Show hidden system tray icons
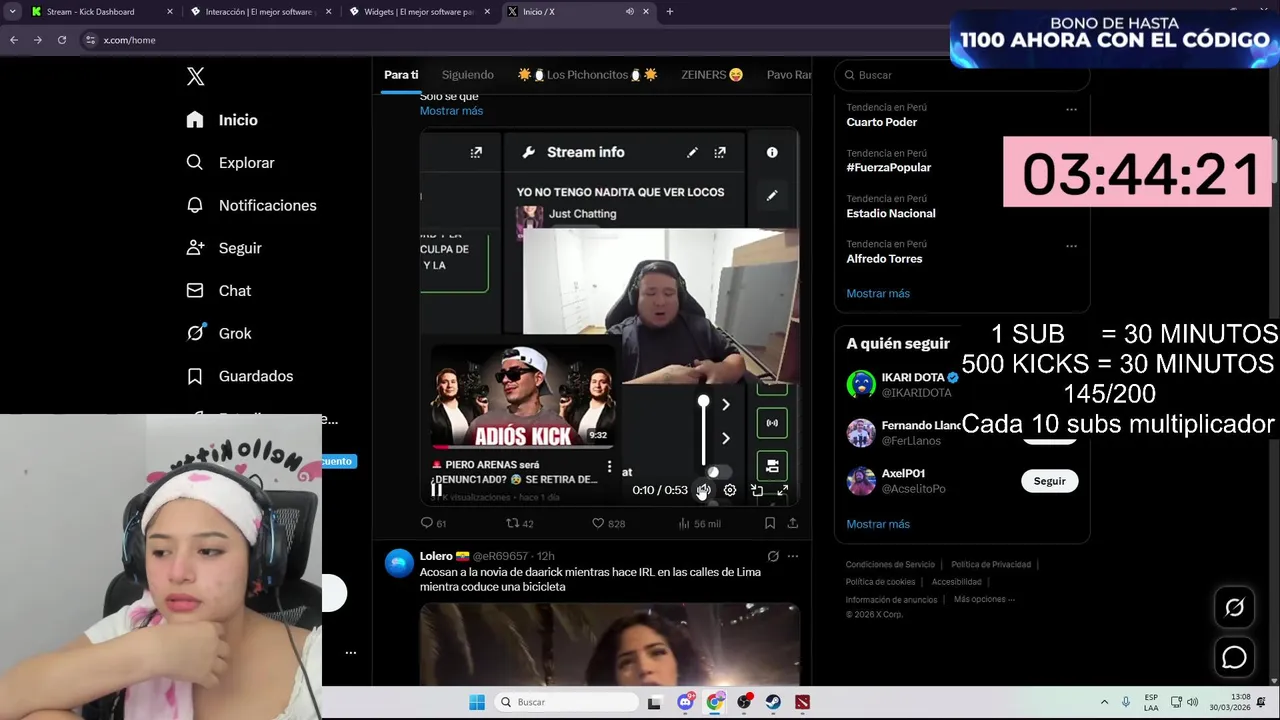 pos(1104,702)
